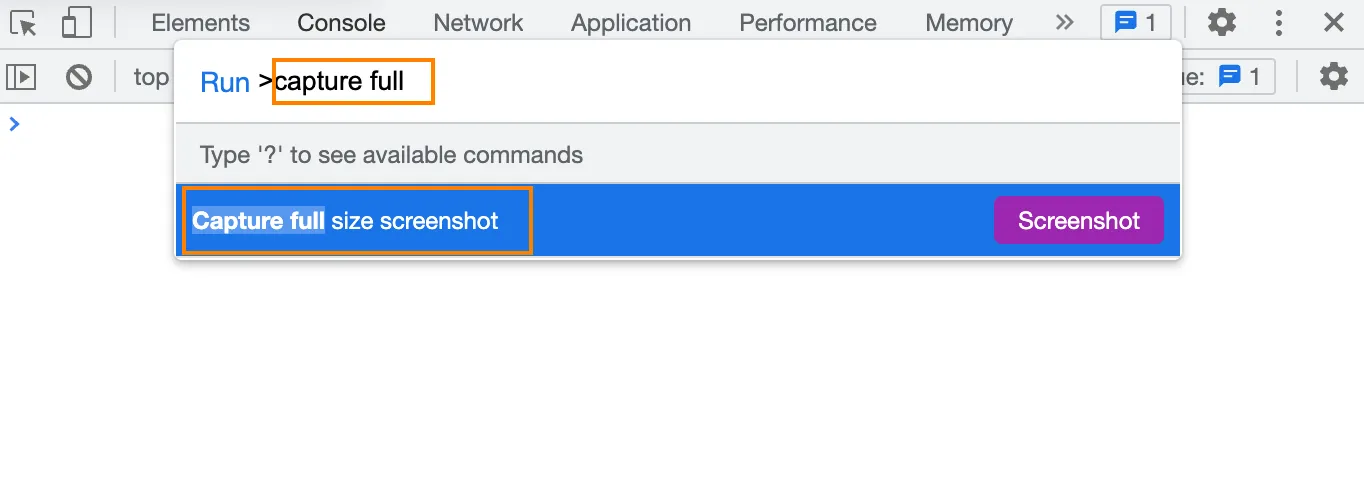Switch to the Elements tab
The height and width of the screenshot is (500, 1364).
tap(201, 22)
